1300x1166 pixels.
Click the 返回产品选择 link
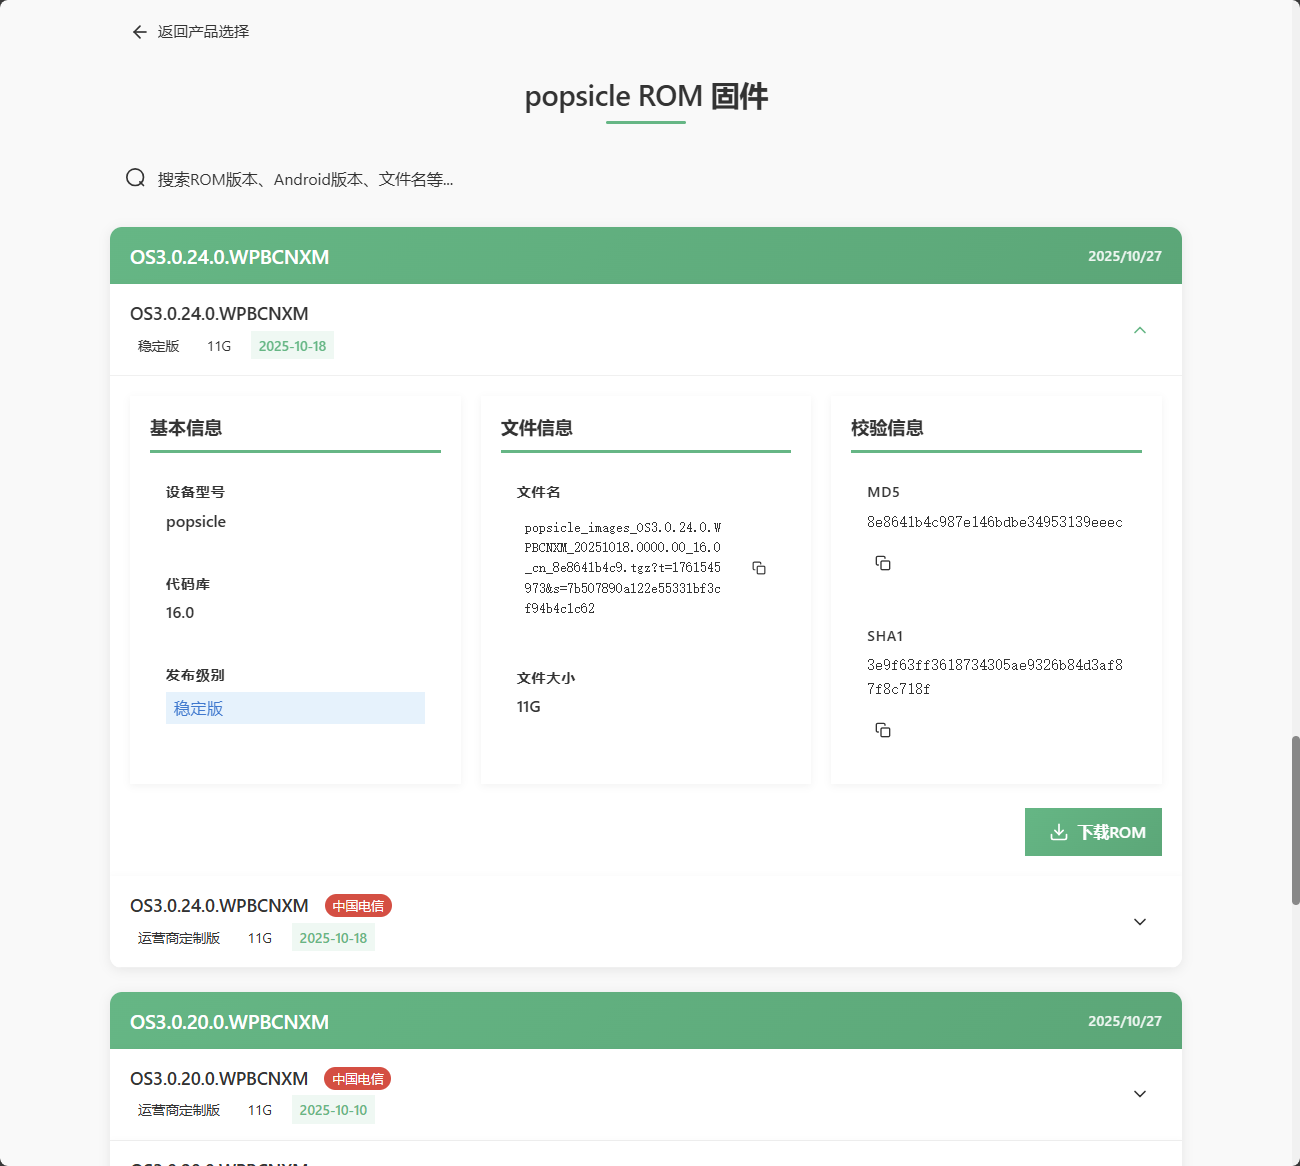click(x=202, y=31)
